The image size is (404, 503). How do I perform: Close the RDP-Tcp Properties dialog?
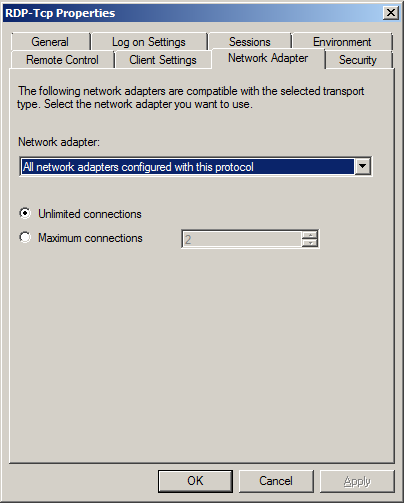(391, 13)
